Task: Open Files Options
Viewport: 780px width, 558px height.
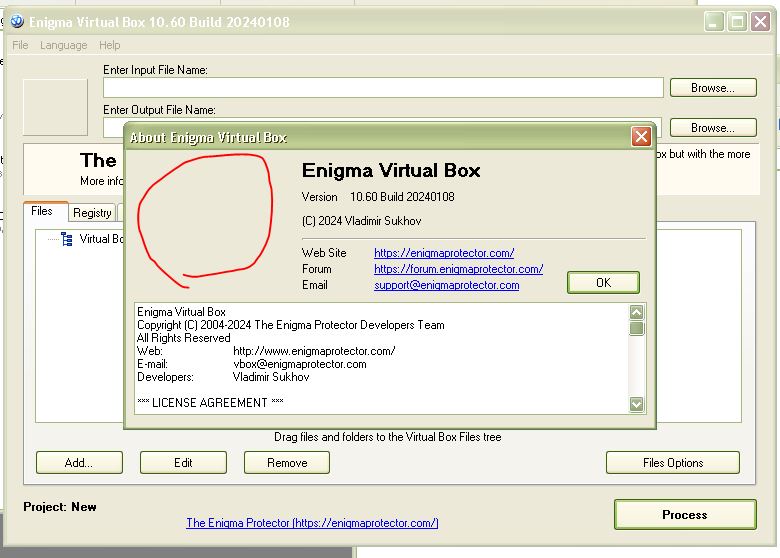Action: pyautogui.click(x=673, y=463)
